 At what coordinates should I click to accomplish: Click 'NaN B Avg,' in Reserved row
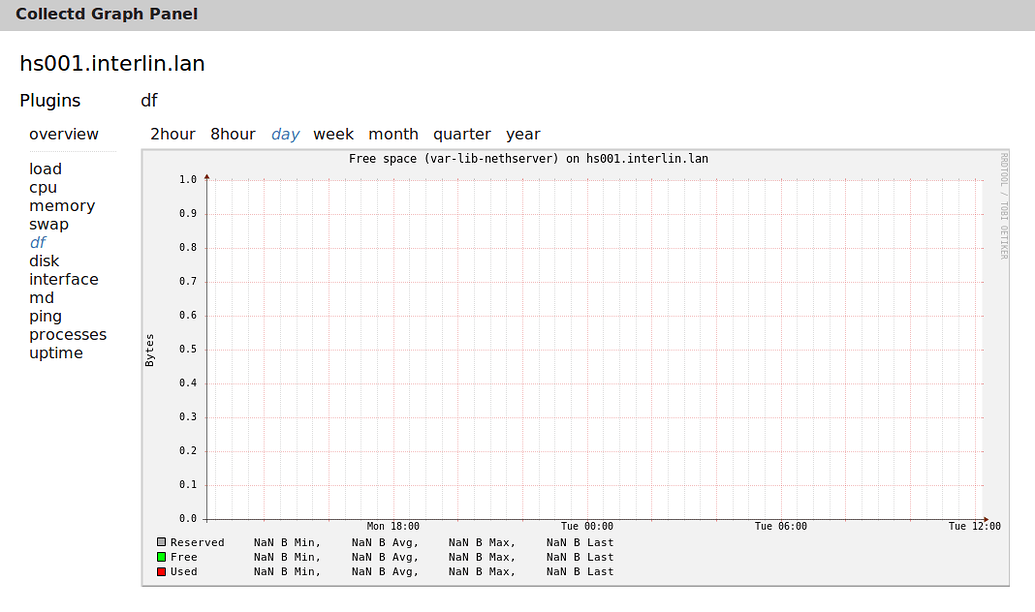tap(385, 542)
